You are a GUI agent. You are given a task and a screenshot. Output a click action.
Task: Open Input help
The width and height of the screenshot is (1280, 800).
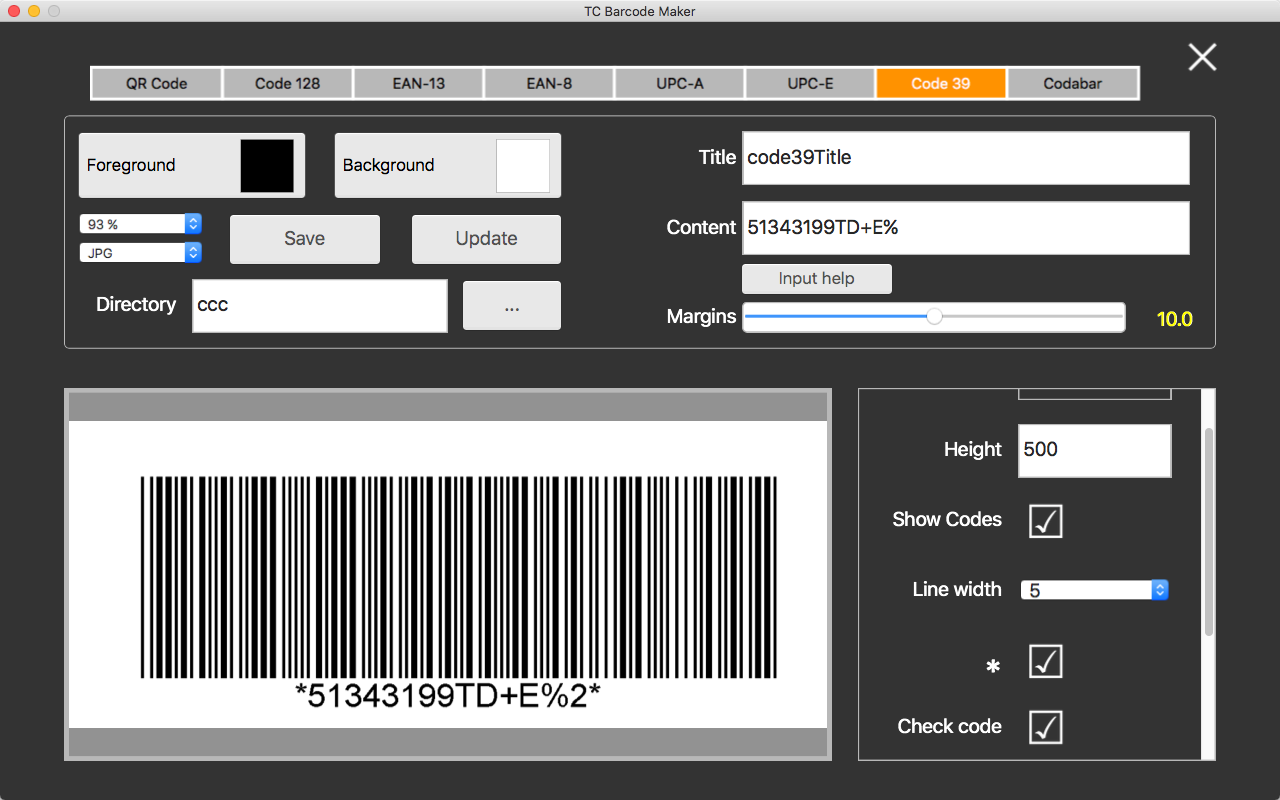[x=817, y=278]
